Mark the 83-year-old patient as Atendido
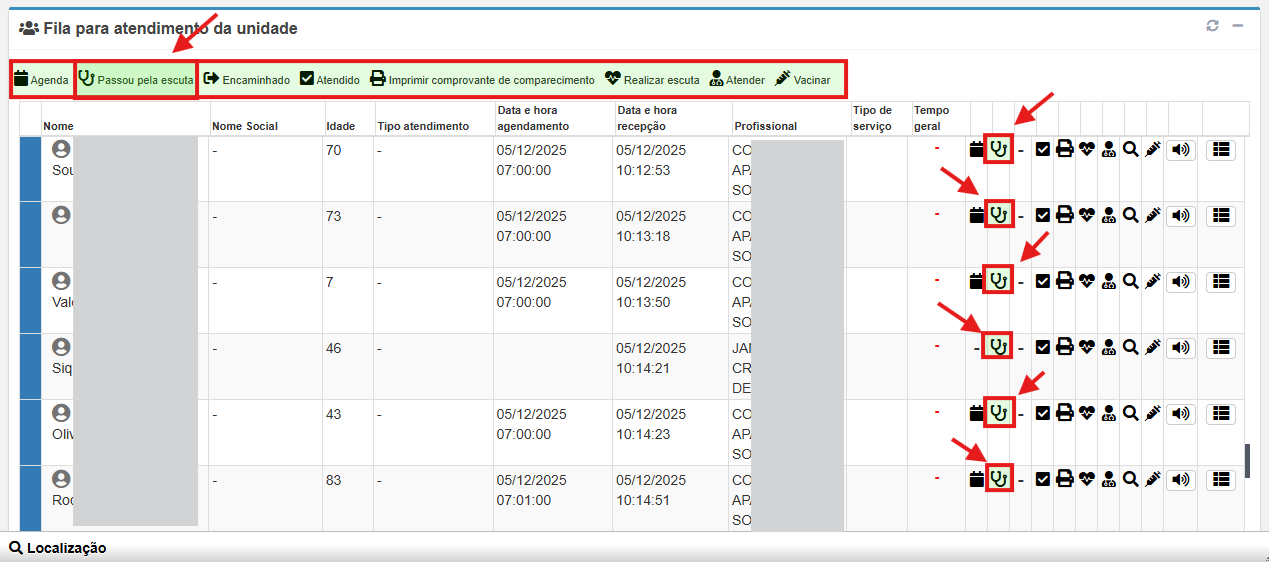This screenshot has width=1269, height=562. pyautogui.click(x=1043, y=479)
